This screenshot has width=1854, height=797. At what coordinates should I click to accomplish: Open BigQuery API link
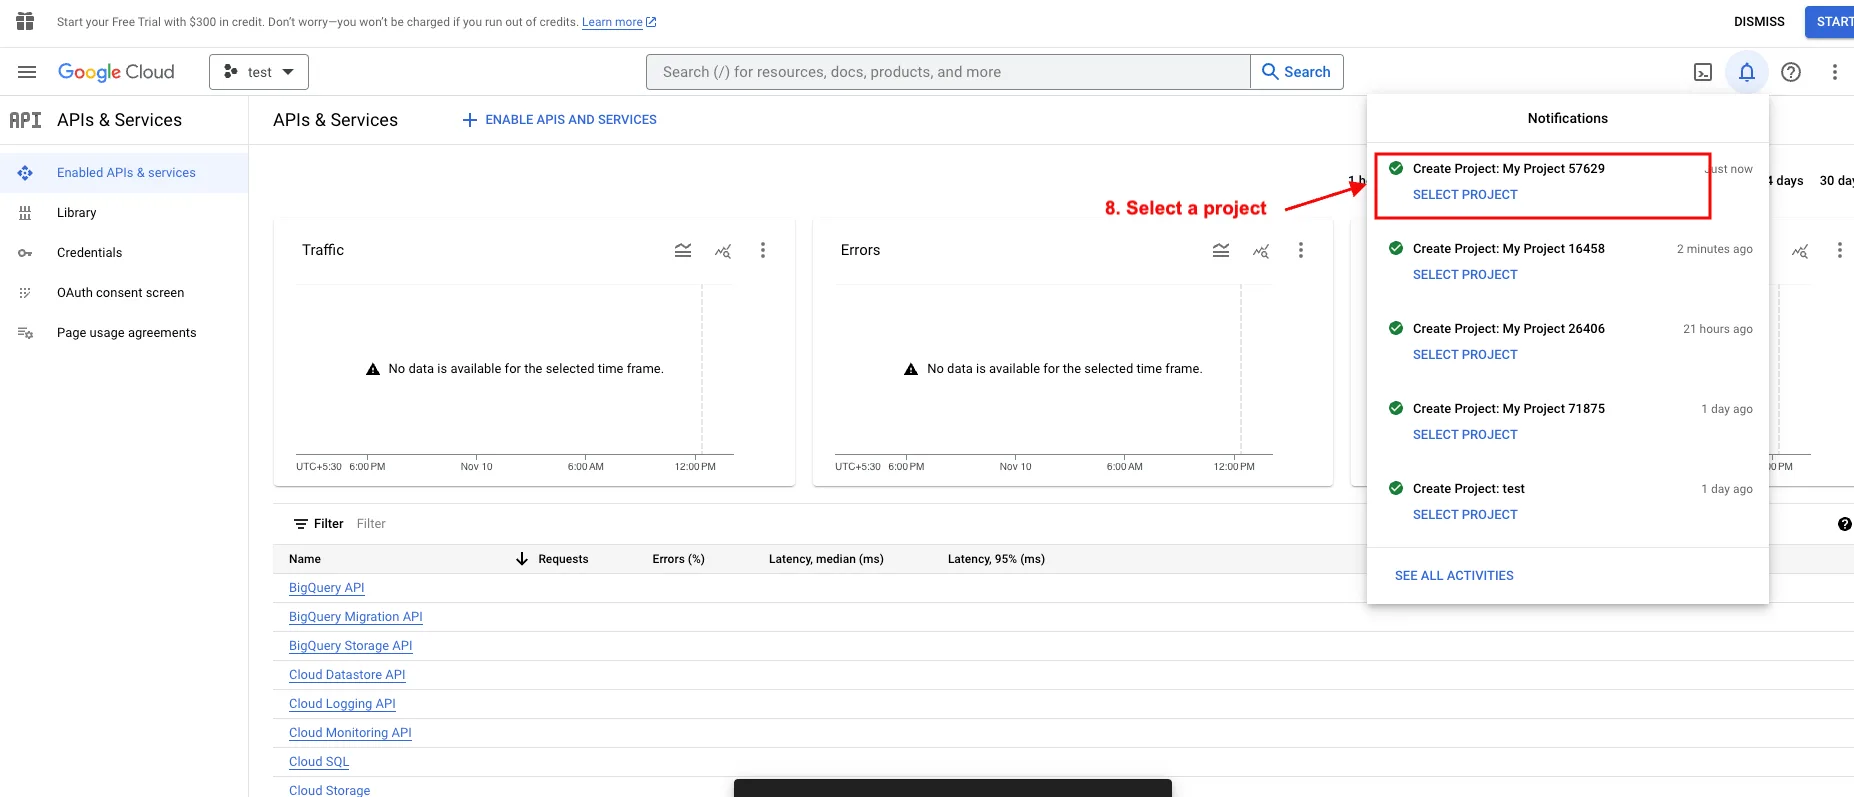click(x=326, y=588)
